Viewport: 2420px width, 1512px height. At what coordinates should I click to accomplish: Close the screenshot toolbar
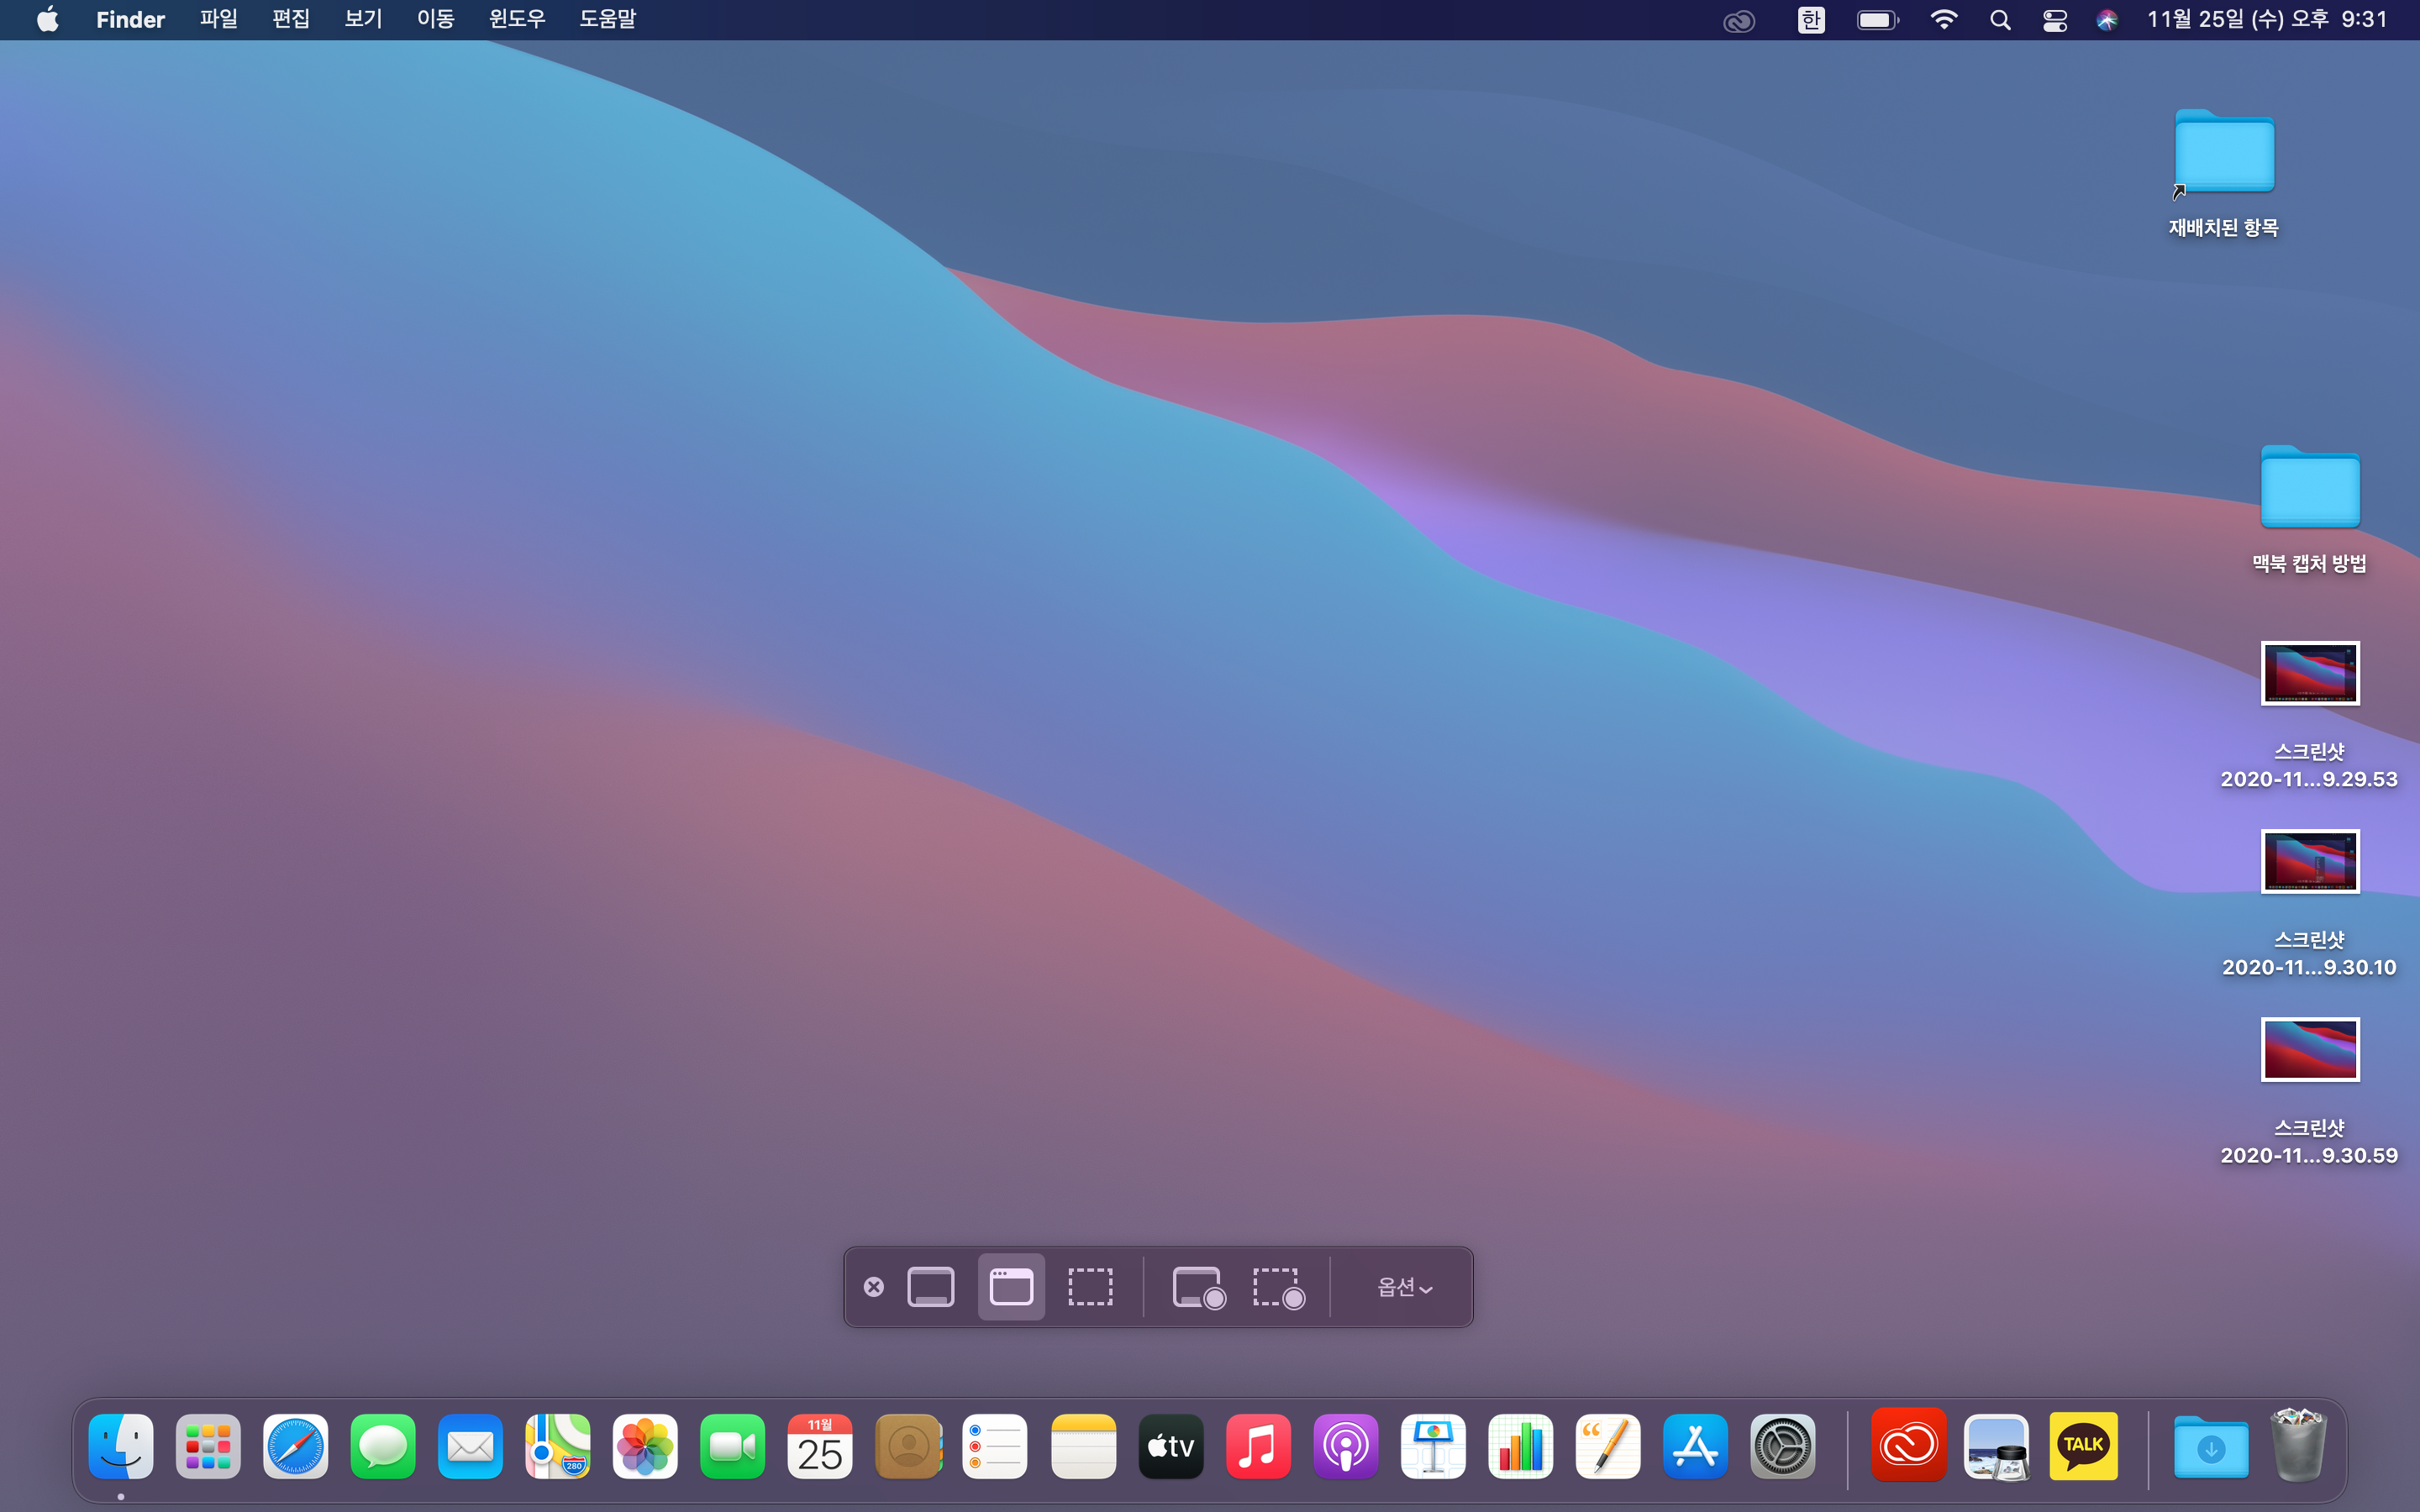[x=874, y=1287]
